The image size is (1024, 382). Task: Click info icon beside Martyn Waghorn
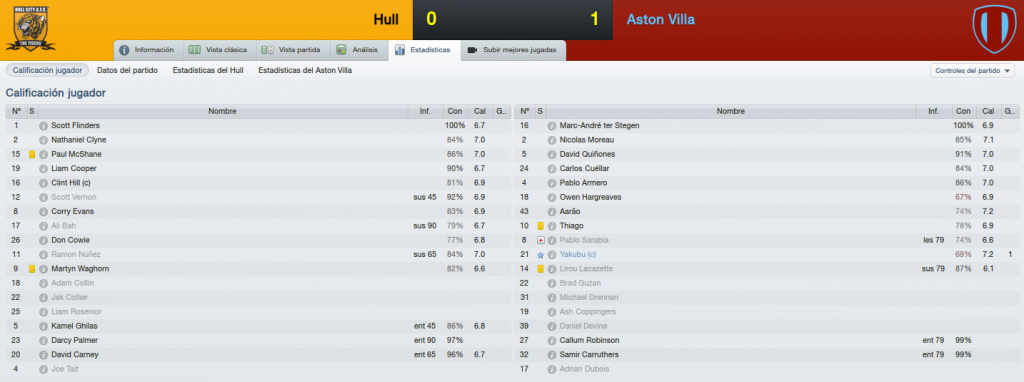[x=43, y=269]
